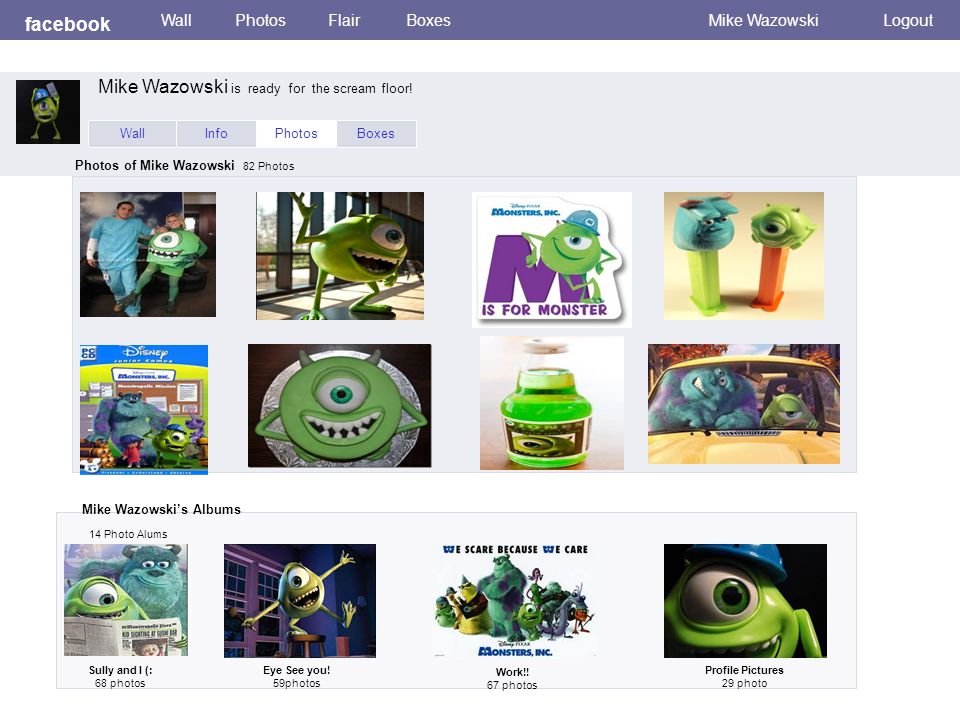Screen dimensions: 960x720
Task: Open Wall in the top navigation bar
Action: coord(176,20)
